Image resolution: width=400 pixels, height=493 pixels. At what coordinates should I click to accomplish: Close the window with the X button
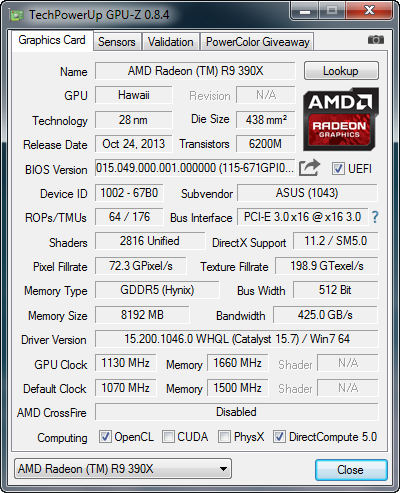click(x=369, y=11)
